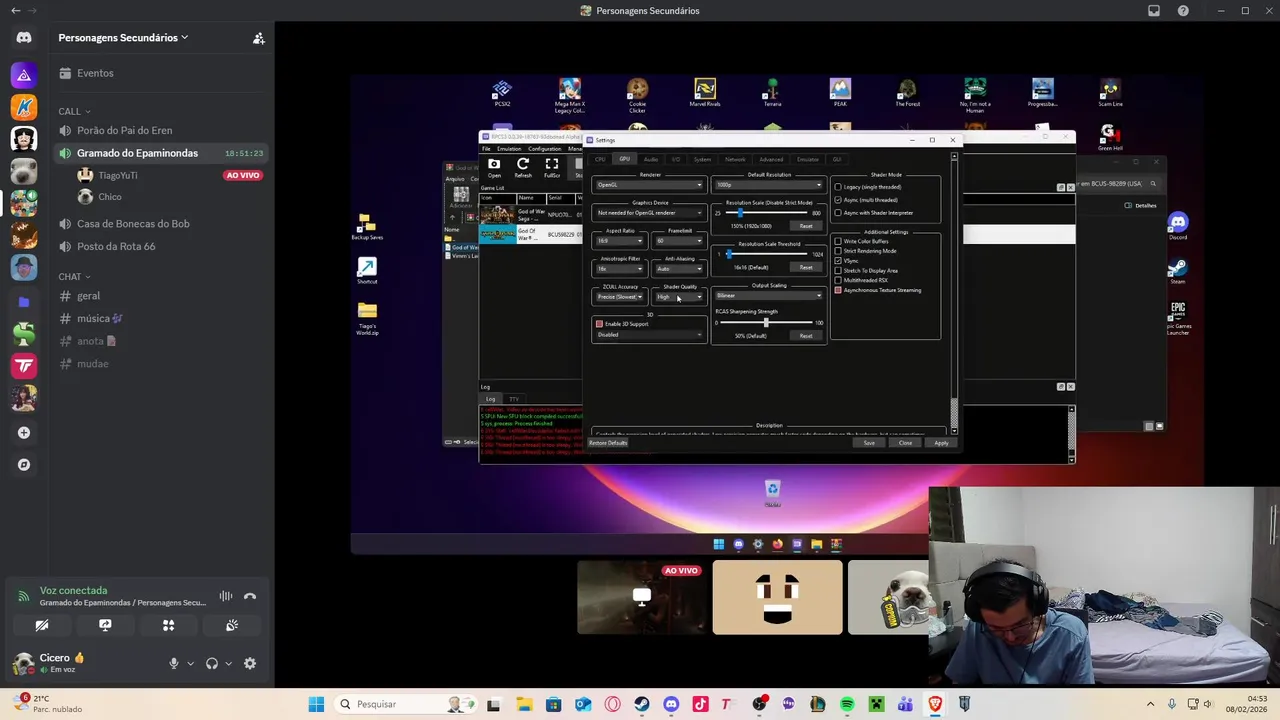Open the Renderer OpenGL dropdown
The image size is (1280, 720).
pyautogui.click(x=649, y=185)
